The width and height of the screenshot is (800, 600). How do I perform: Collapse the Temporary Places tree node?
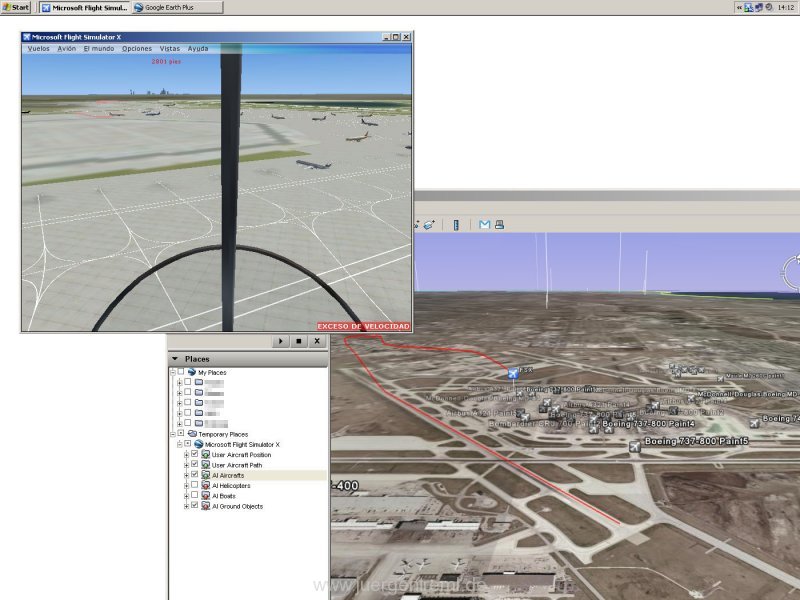(x=173, y=435)
